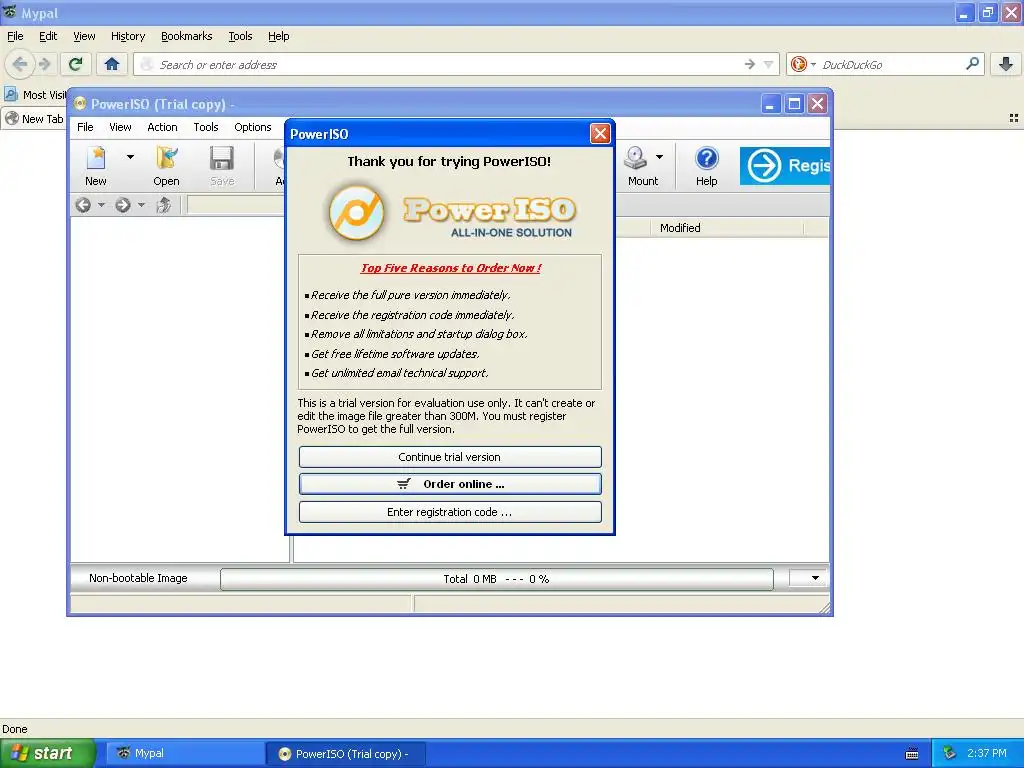Open Mypal Bookmarks menu
1024x768 pixels.
187,37
